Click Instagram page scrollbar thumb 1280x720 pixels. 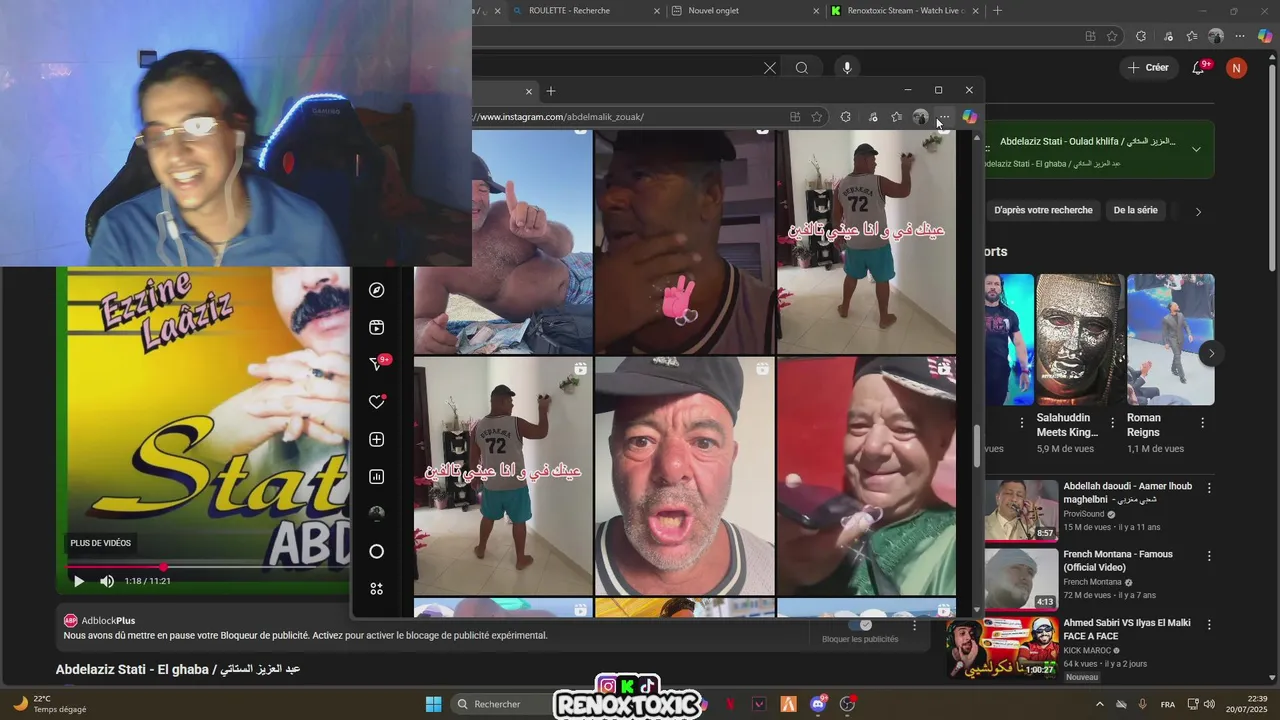pos(977,446)
